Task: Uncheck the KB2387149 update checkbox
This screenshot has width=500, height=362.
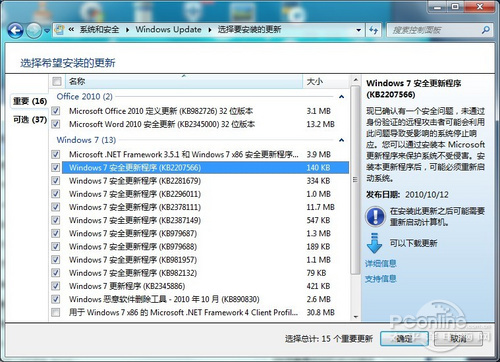Action: (x=56, y=220)
